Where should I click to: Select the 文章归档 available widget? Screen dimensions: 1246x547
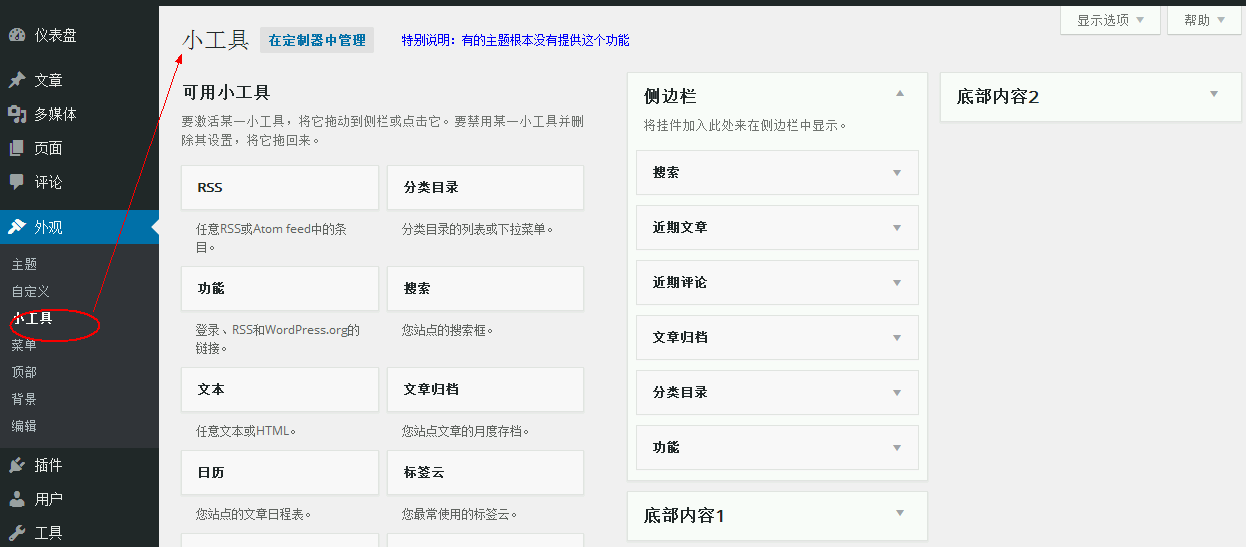click(x=485, y=389)
